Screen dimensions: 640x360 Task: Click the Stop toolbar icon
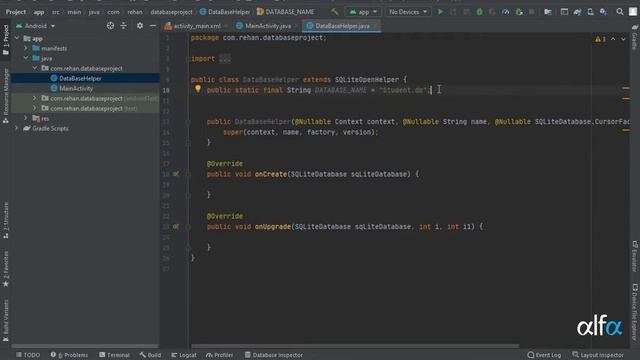pyautogui.click(x=531, y=12)
